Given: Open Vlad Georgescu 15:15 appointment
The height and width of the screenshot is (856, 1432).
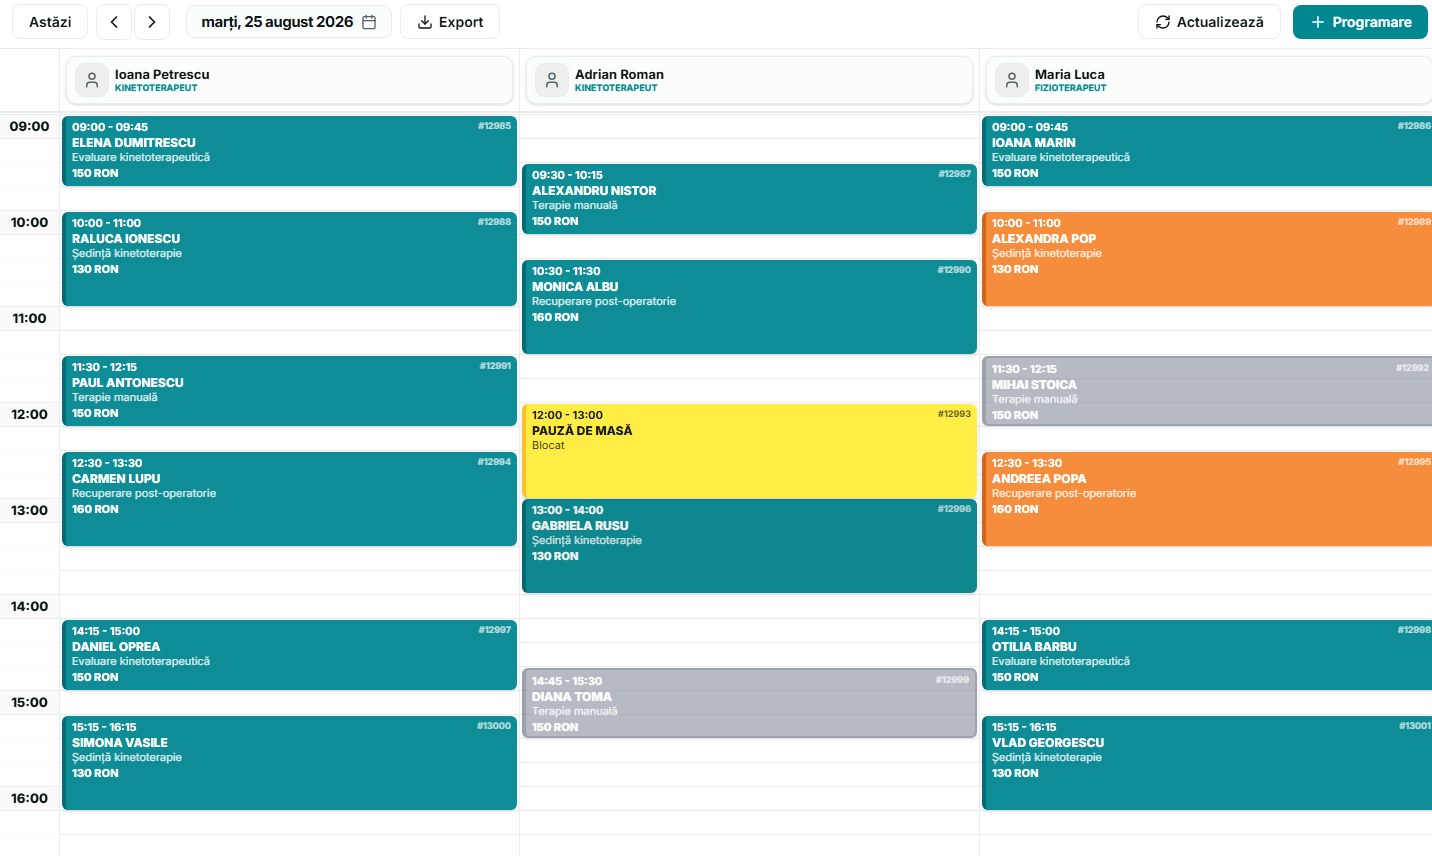Looking at the screenshot, I should (1207, 763).
